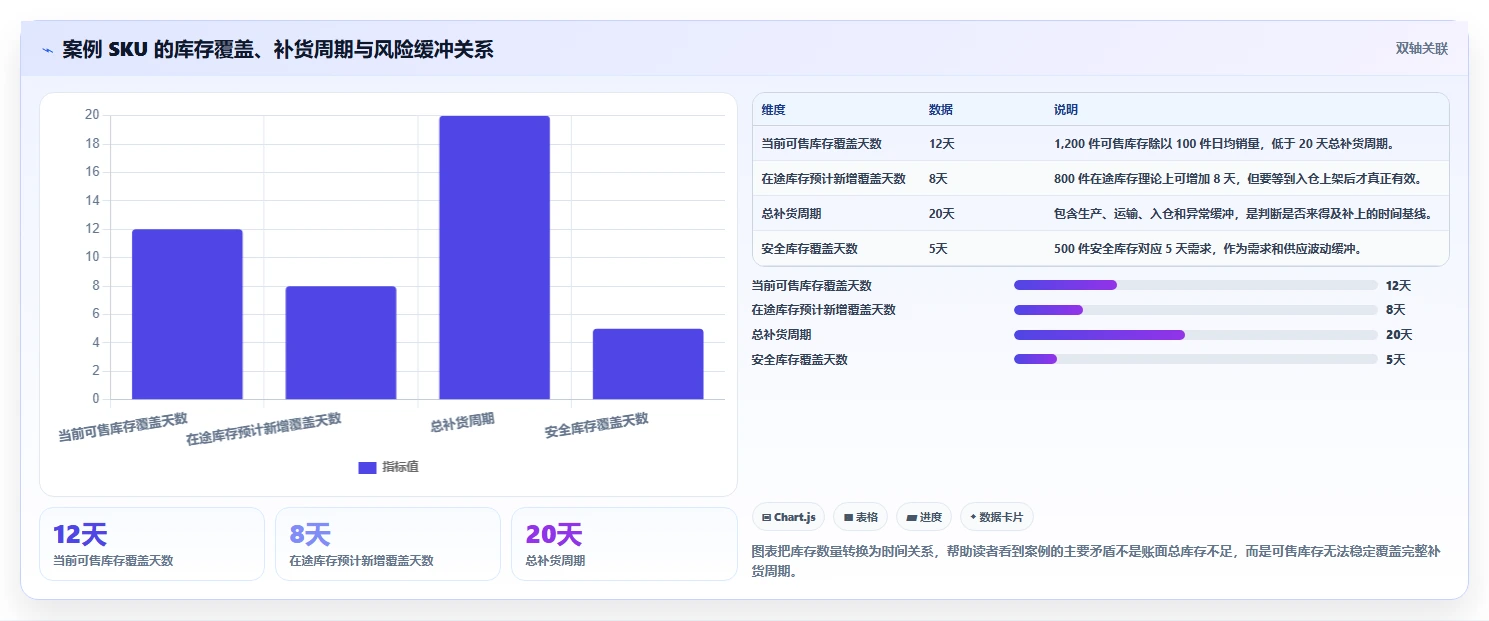
Task: Toggle the 指标值 legend color box
Action: coord(367,467)
